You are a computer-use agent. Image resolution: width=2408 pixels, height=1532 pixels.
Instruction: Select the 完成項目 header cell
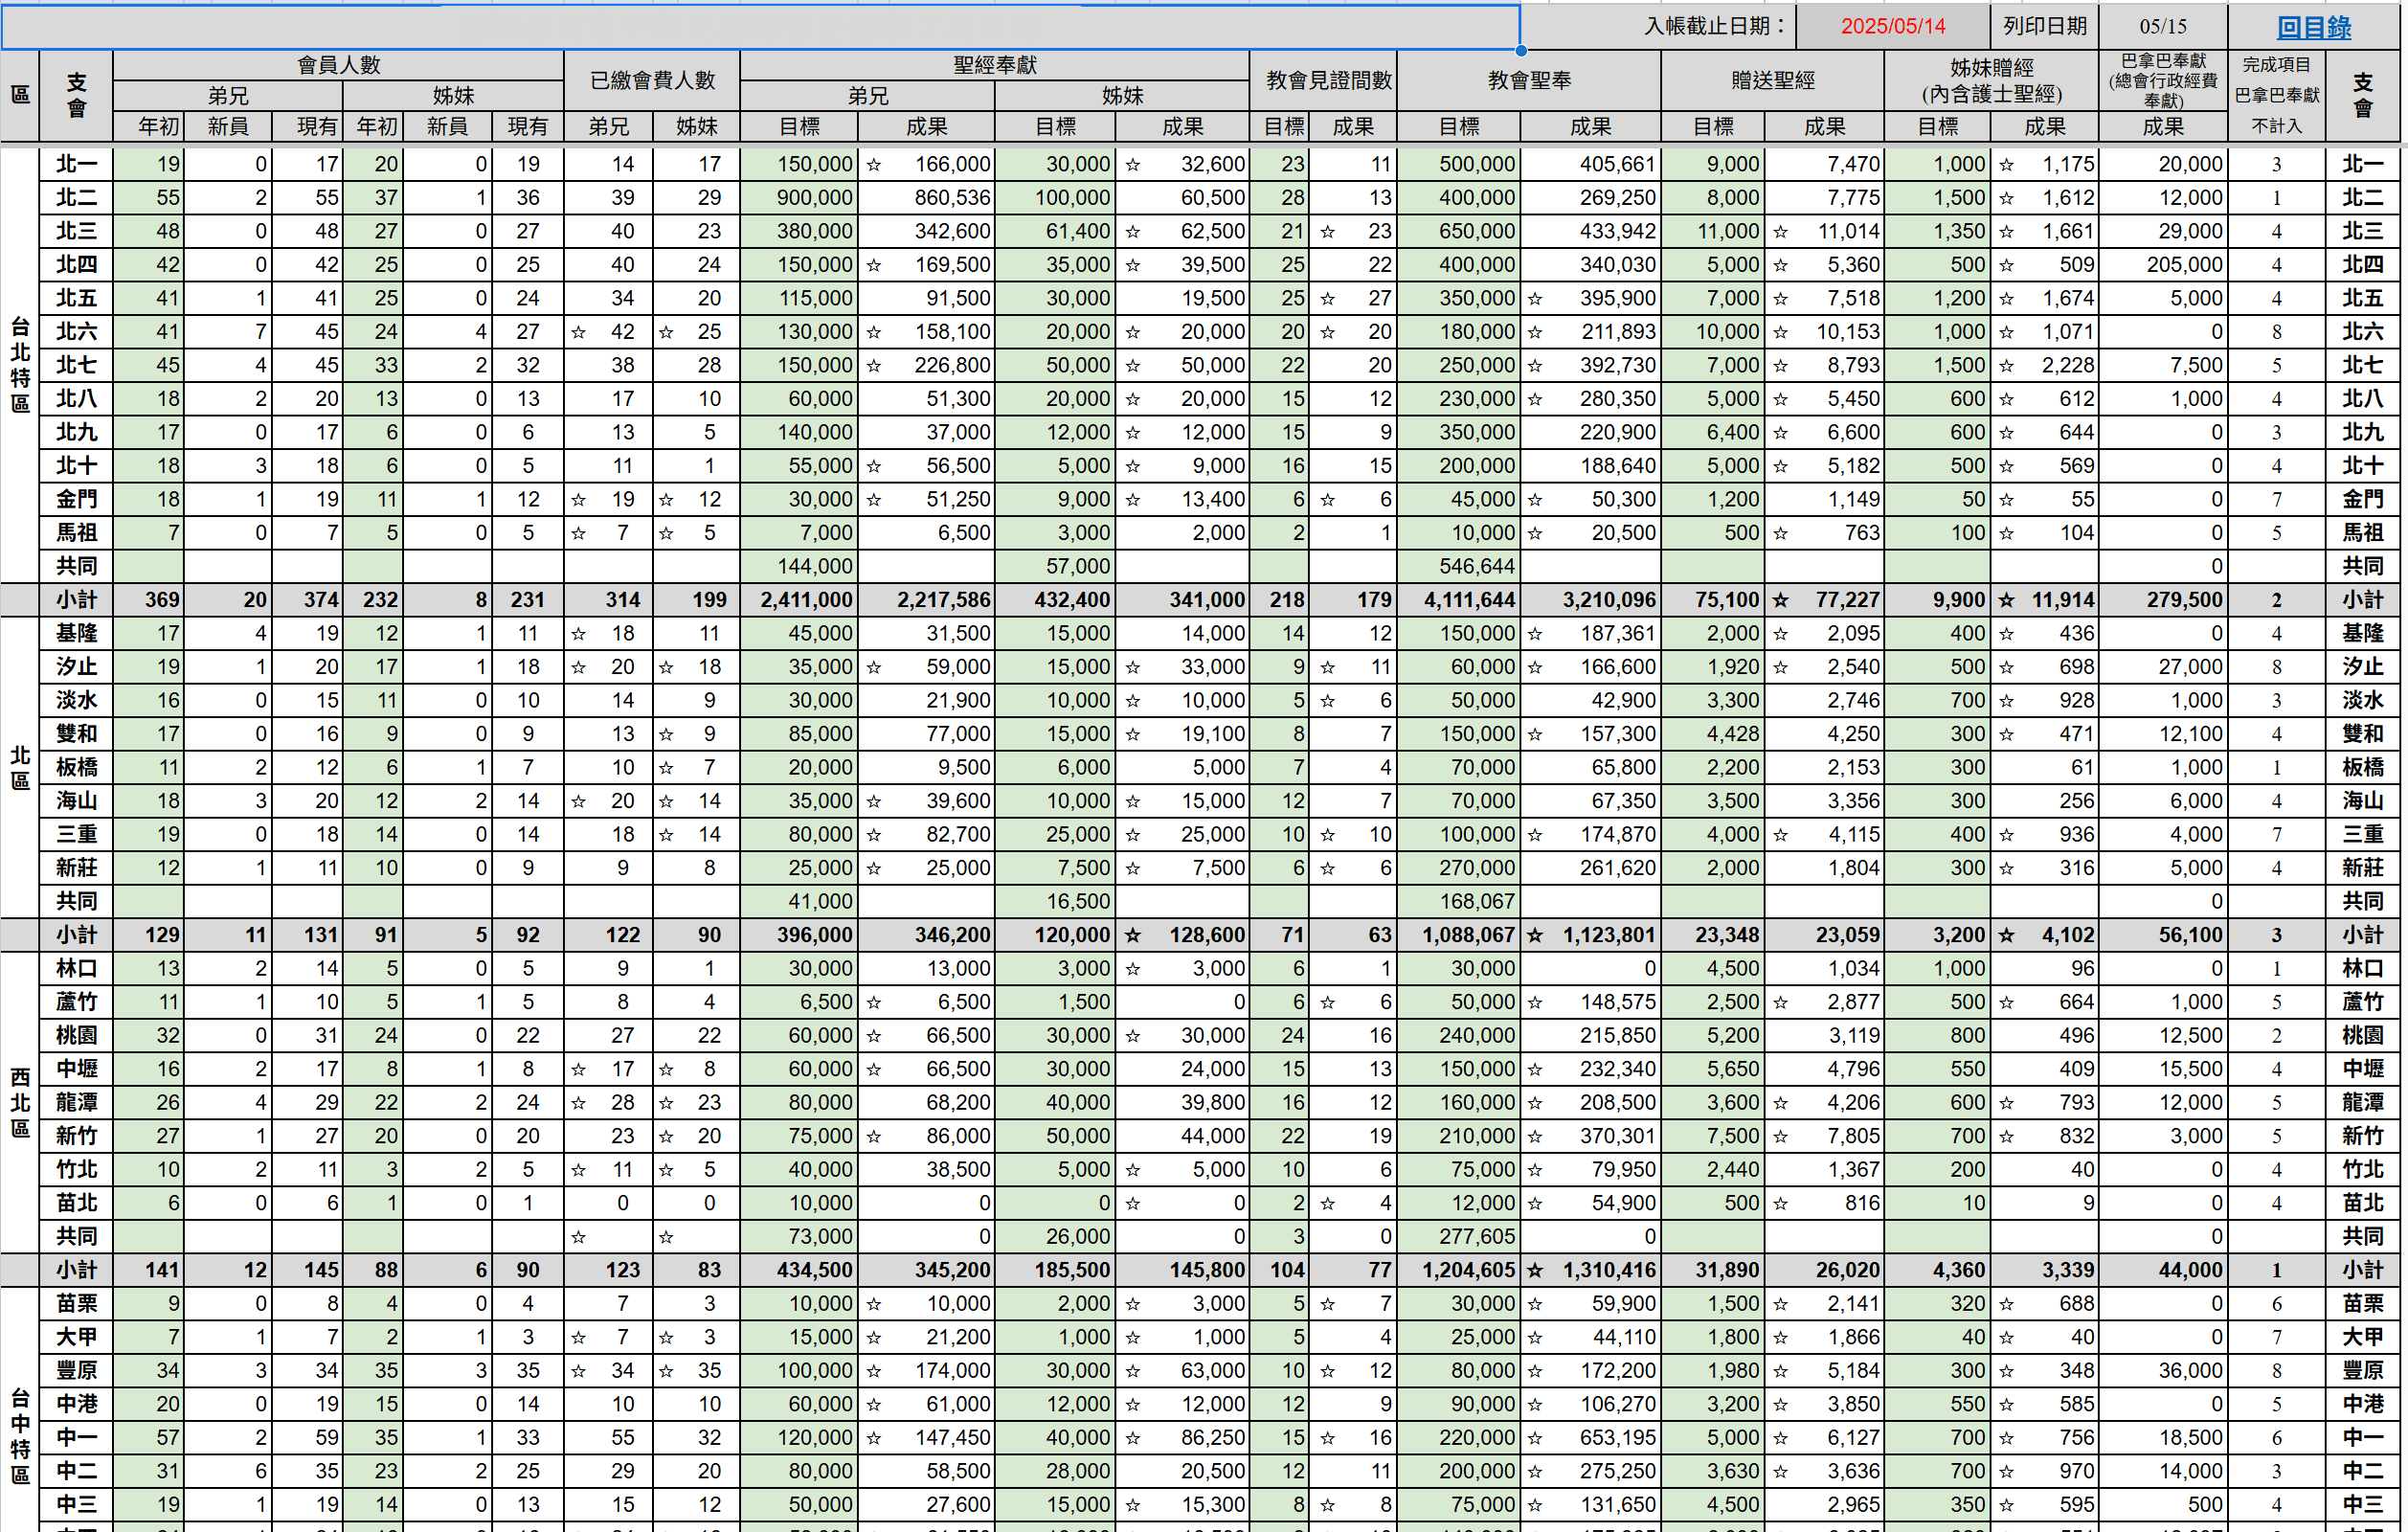(2276, 65)
